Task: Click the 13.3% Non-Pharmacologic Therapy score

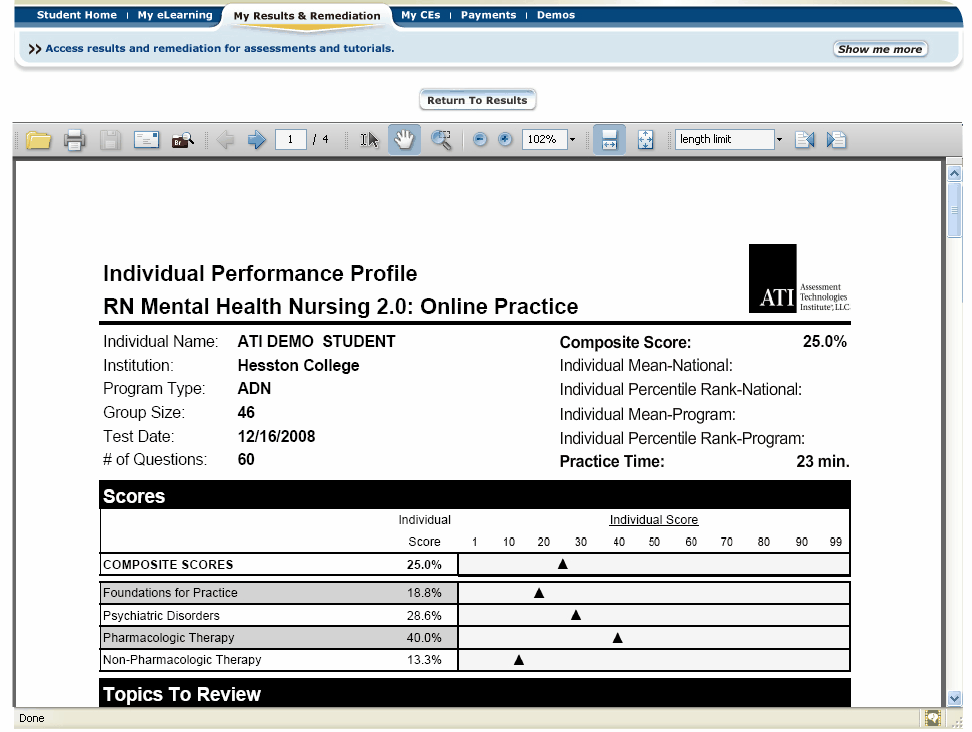Action: coord(424,660)
